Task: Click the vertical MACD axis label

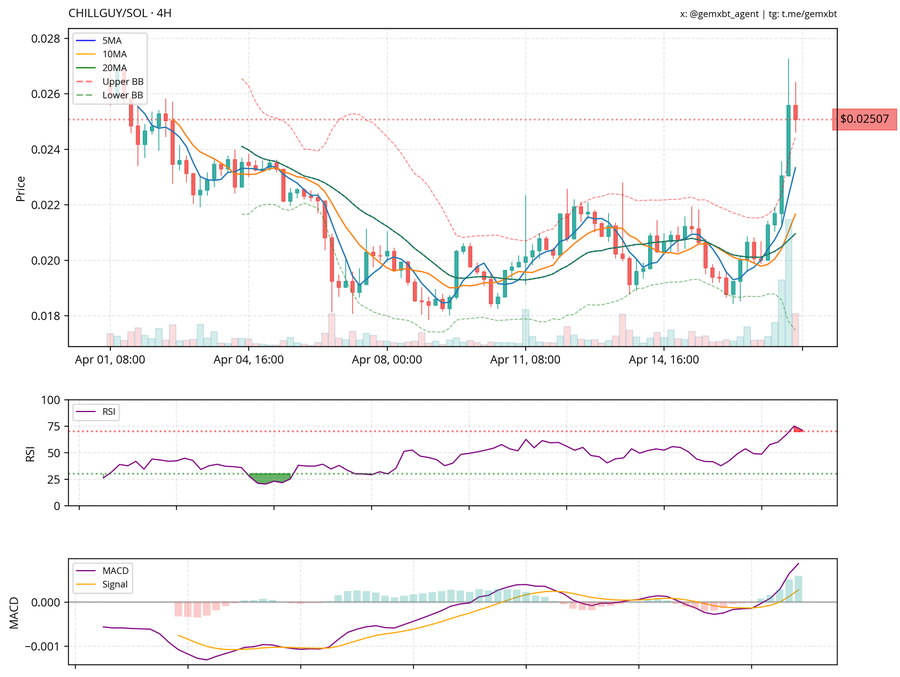Action: tap(14, 612)
